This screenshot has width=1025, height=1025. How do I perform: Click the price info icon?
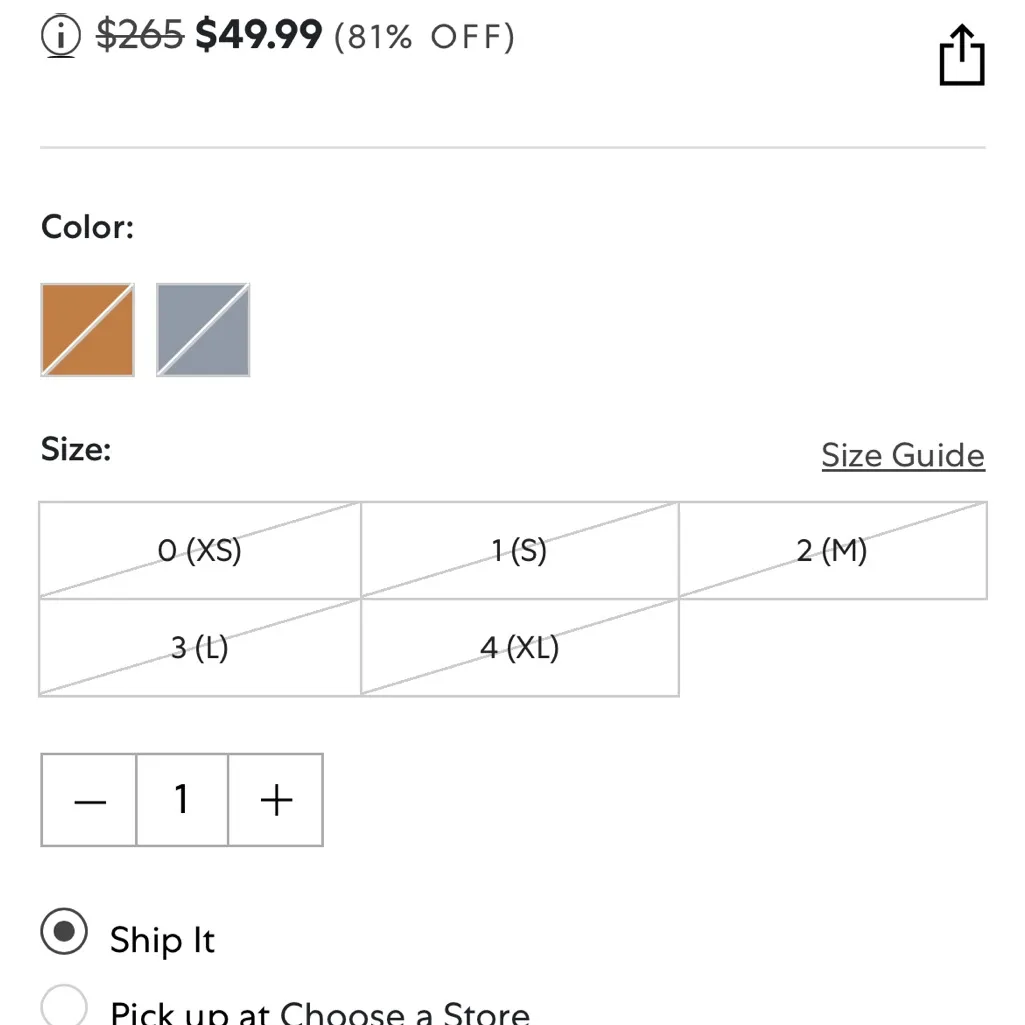click(x=62, y=37)
